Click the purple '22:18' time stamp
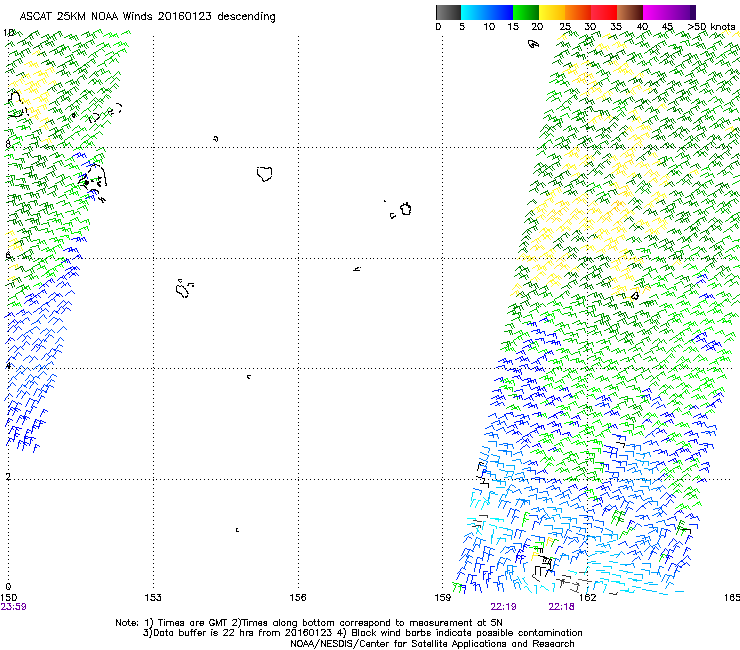 [x=561, y=607]
